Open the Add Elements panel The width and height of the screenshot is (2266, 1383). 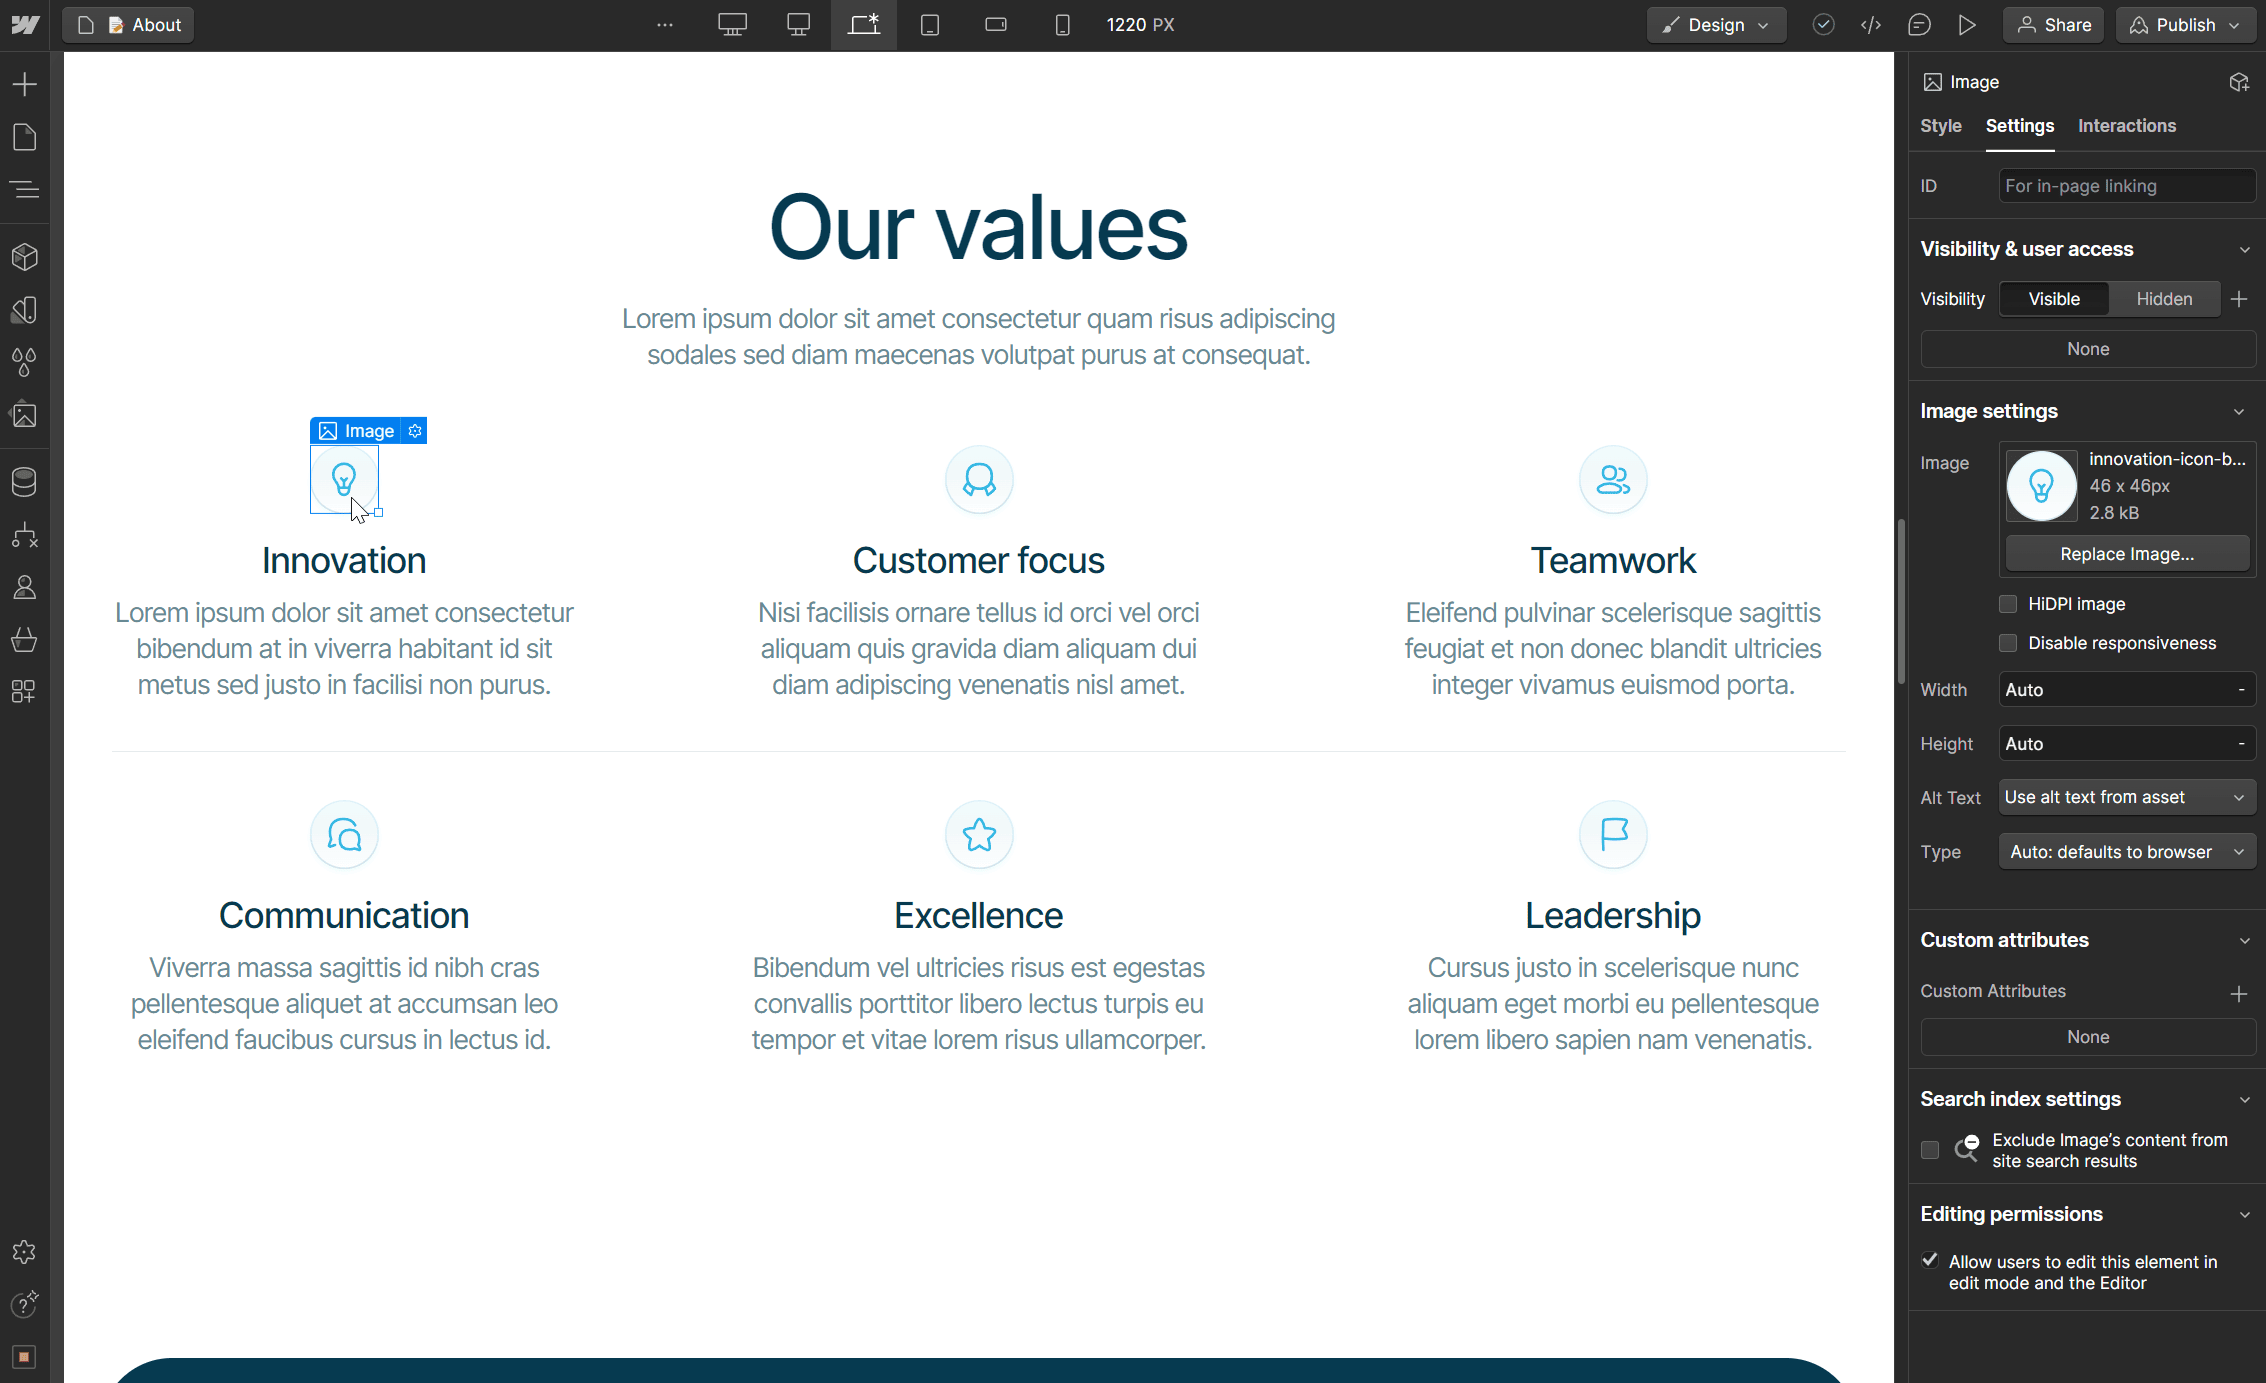24,84
